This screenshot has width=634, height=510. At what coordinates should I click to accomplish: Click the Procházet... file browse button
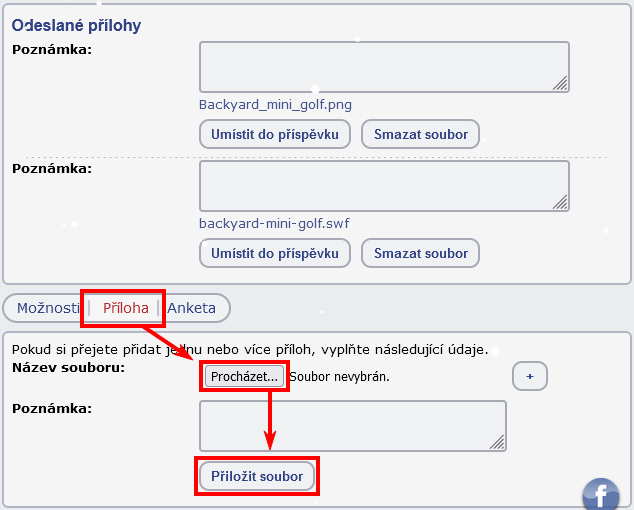tap(244, 377)
